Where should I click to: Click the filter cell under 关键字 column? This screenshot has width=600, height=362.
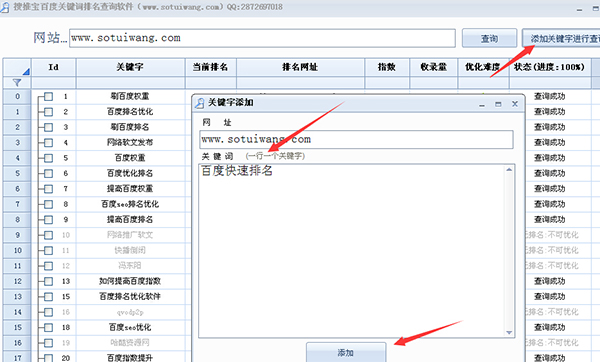130,82
